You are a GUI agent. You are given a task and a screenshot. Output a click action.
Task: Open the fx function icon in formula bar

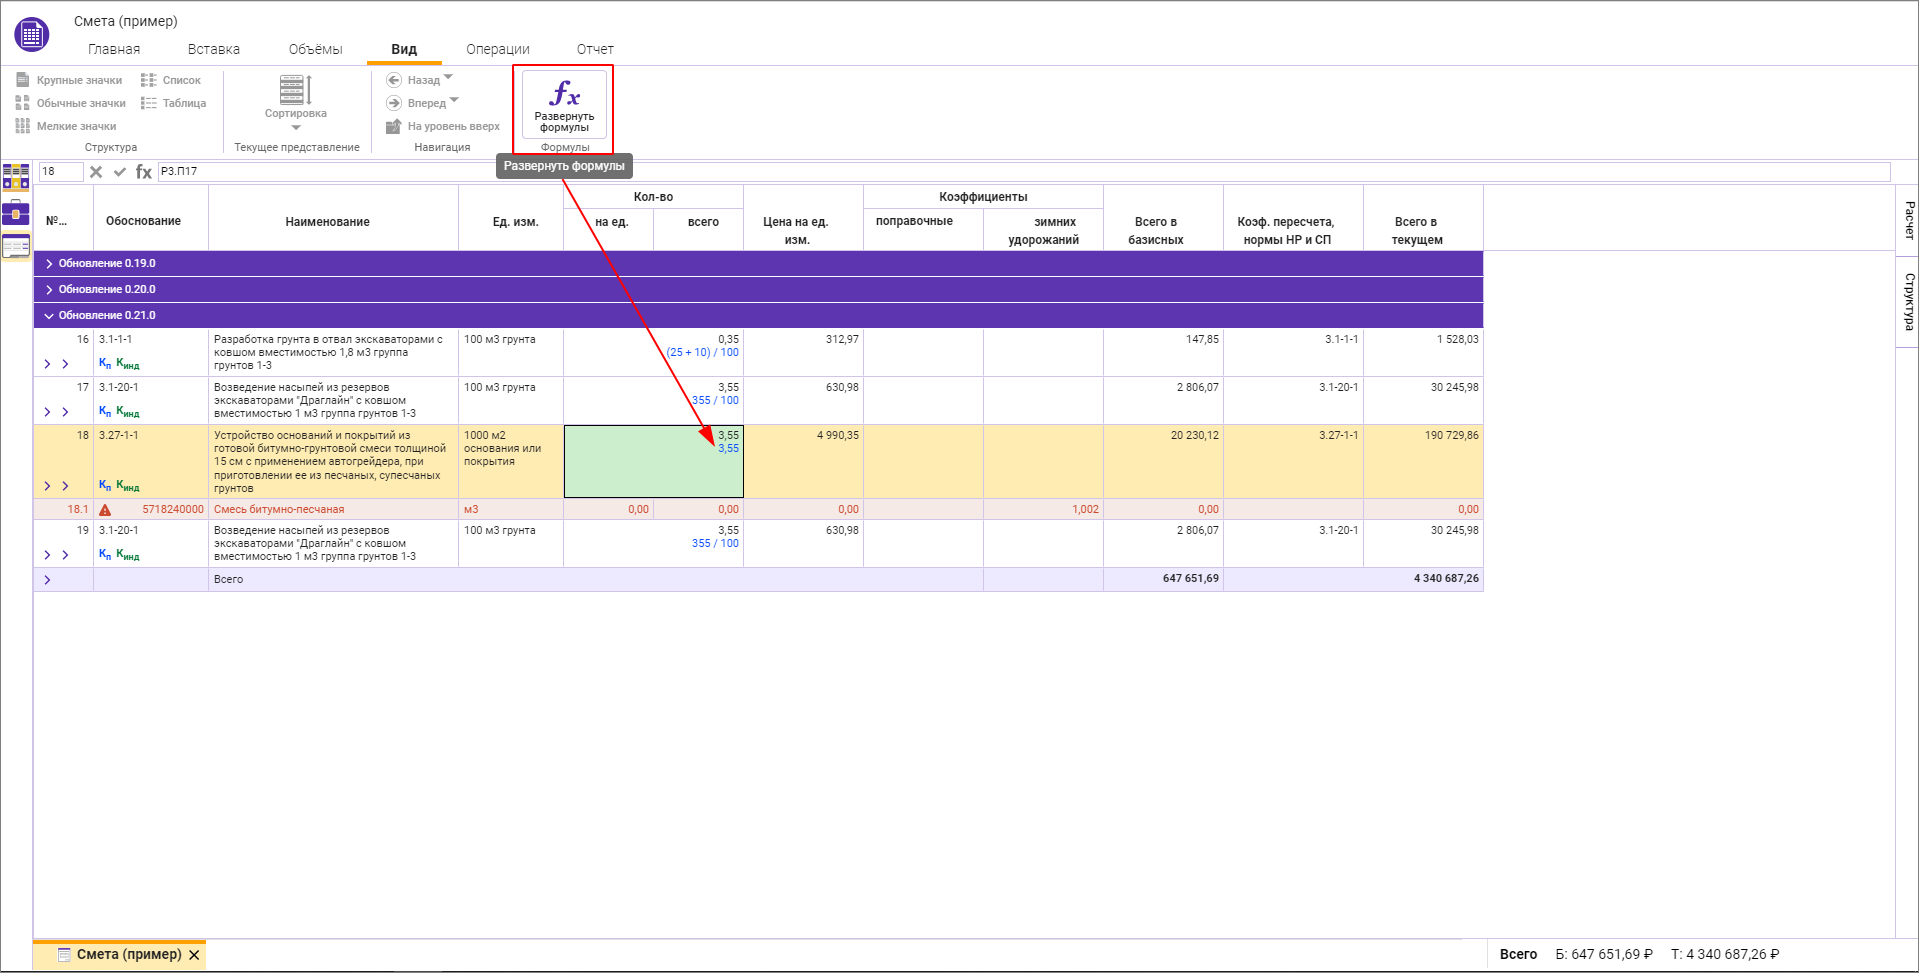coord(144,172)
